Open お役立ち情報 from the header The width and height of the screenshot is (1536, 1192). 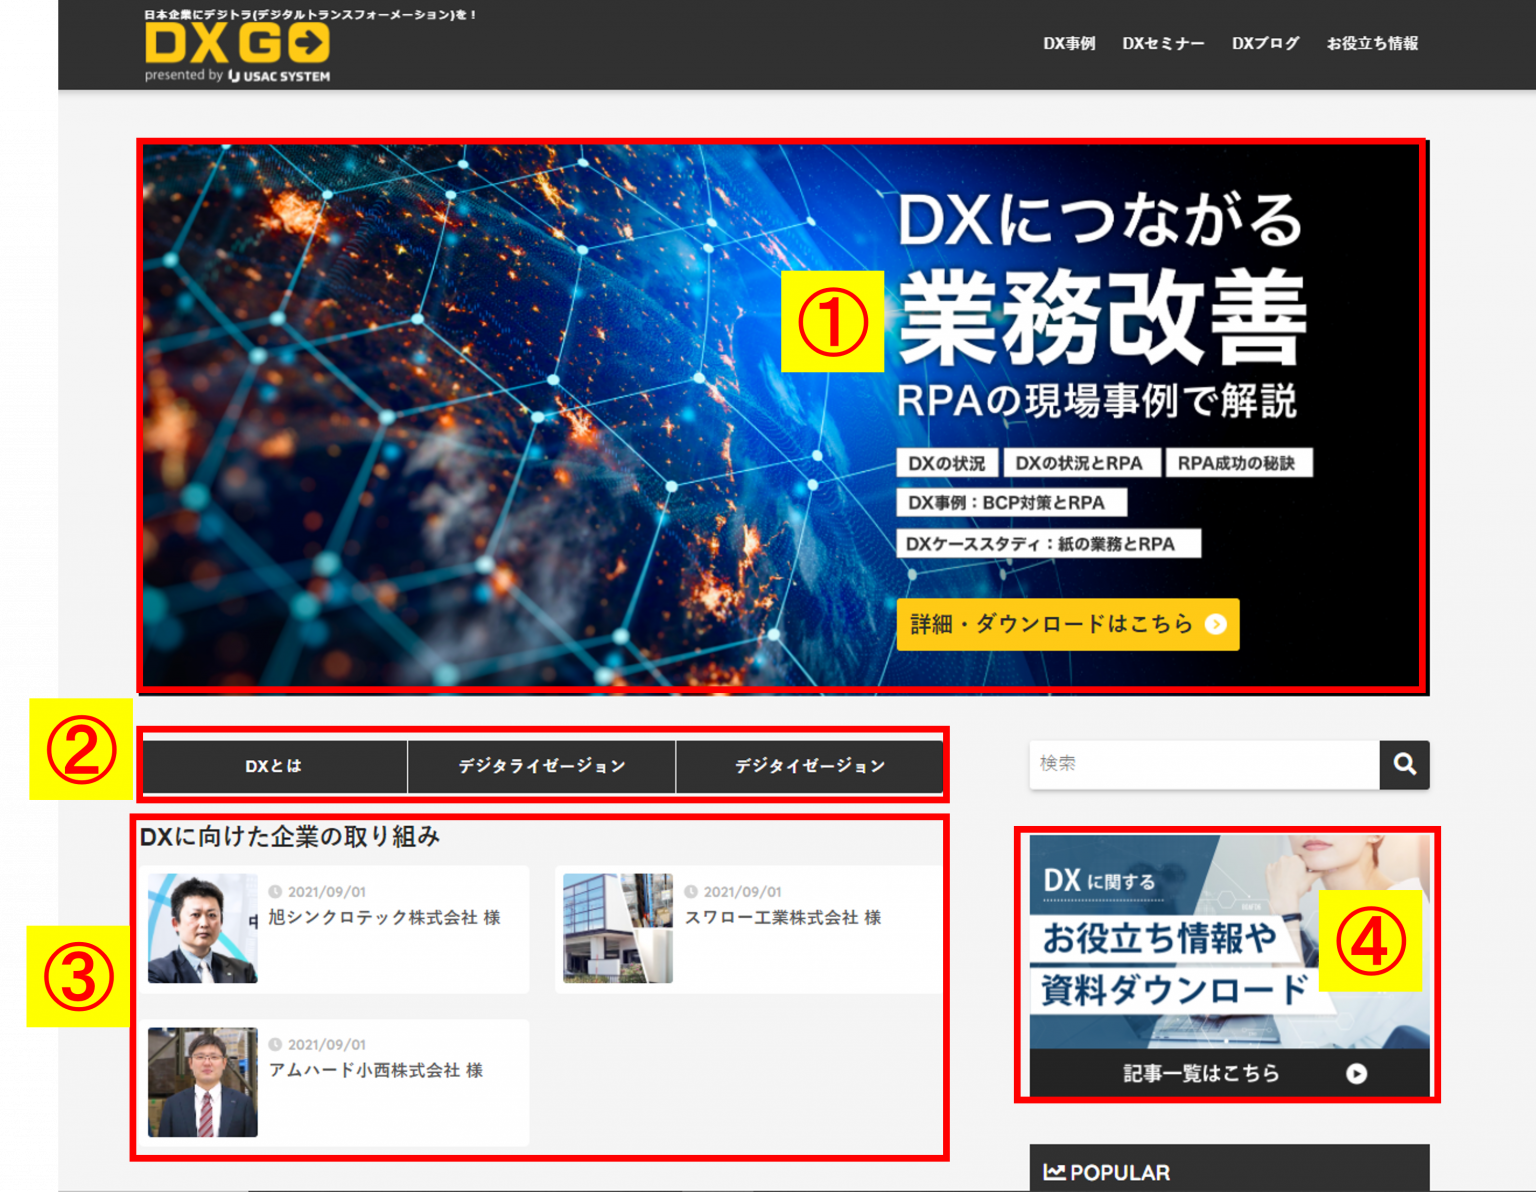(1371, 43)
